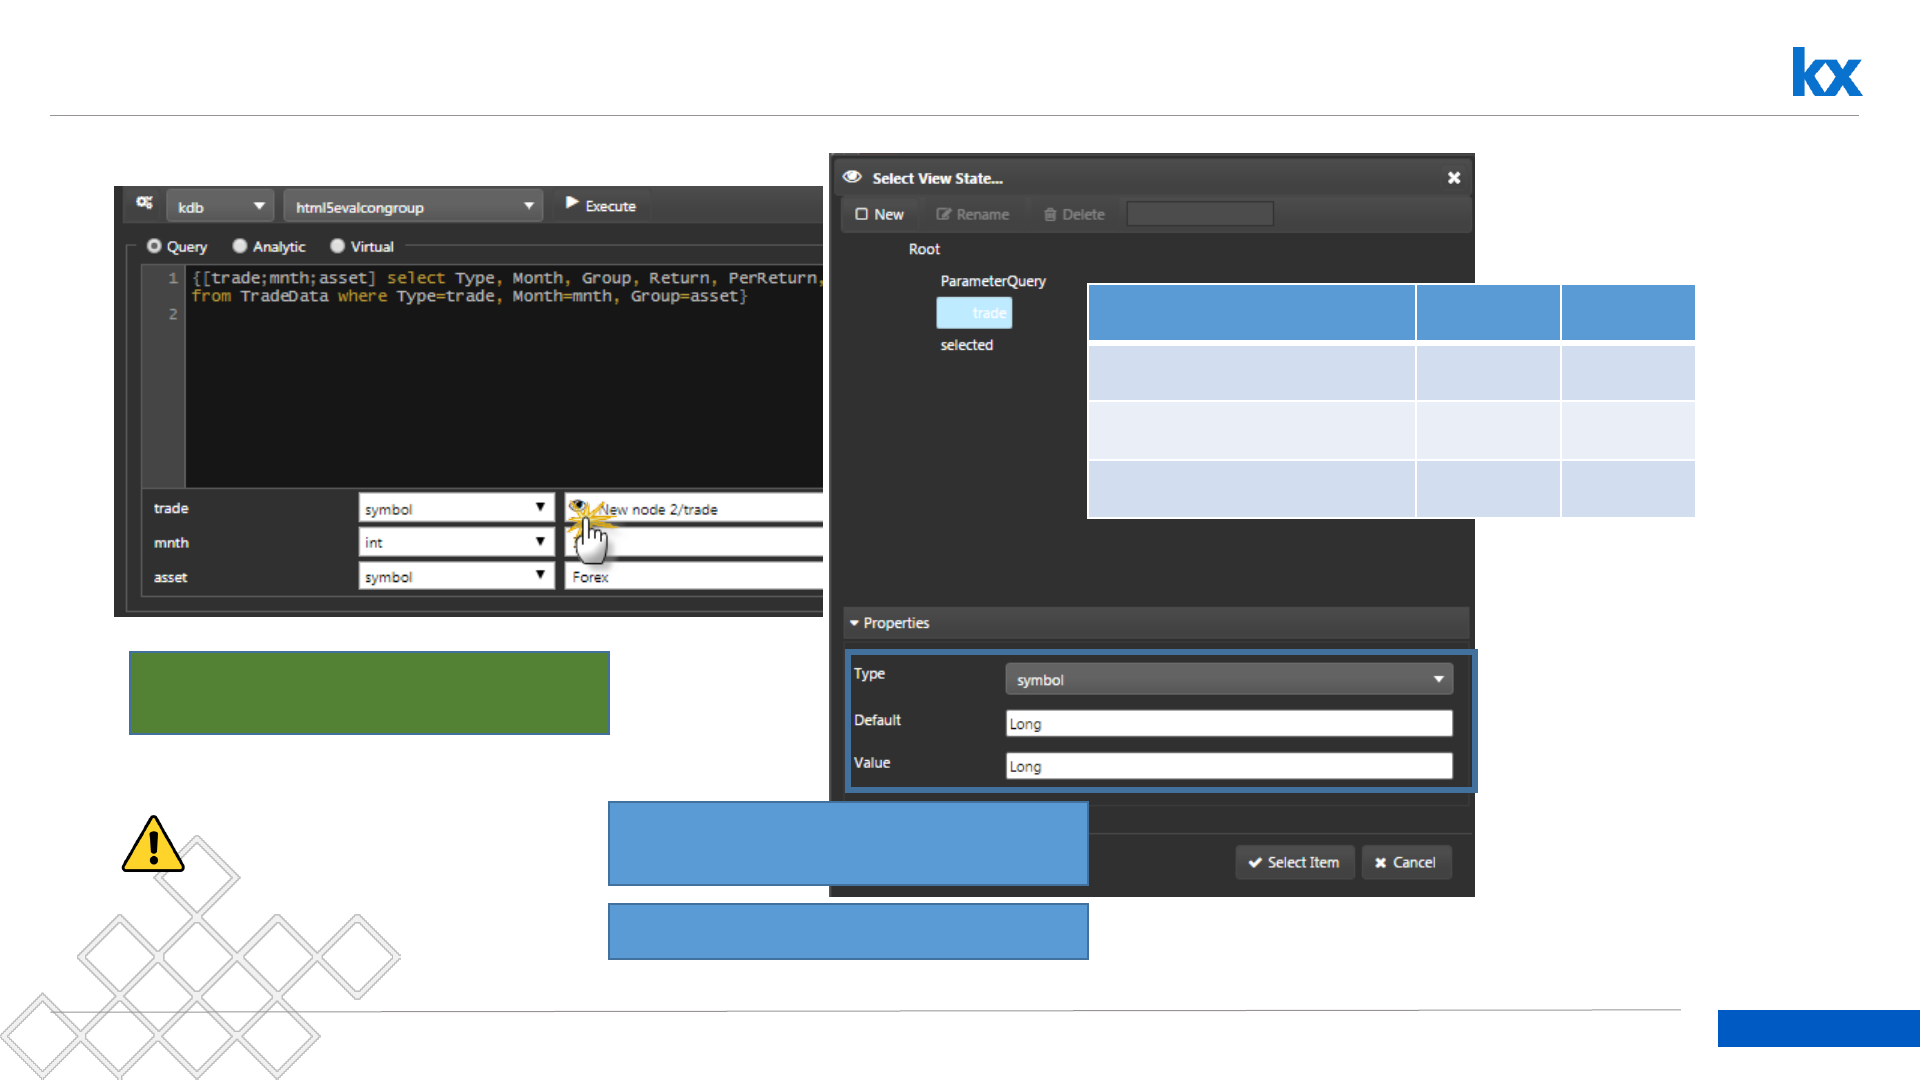Viewport: 1920px width, 1080px height.
Task: Select the Virtual radio button
Action: click(338, 246)
